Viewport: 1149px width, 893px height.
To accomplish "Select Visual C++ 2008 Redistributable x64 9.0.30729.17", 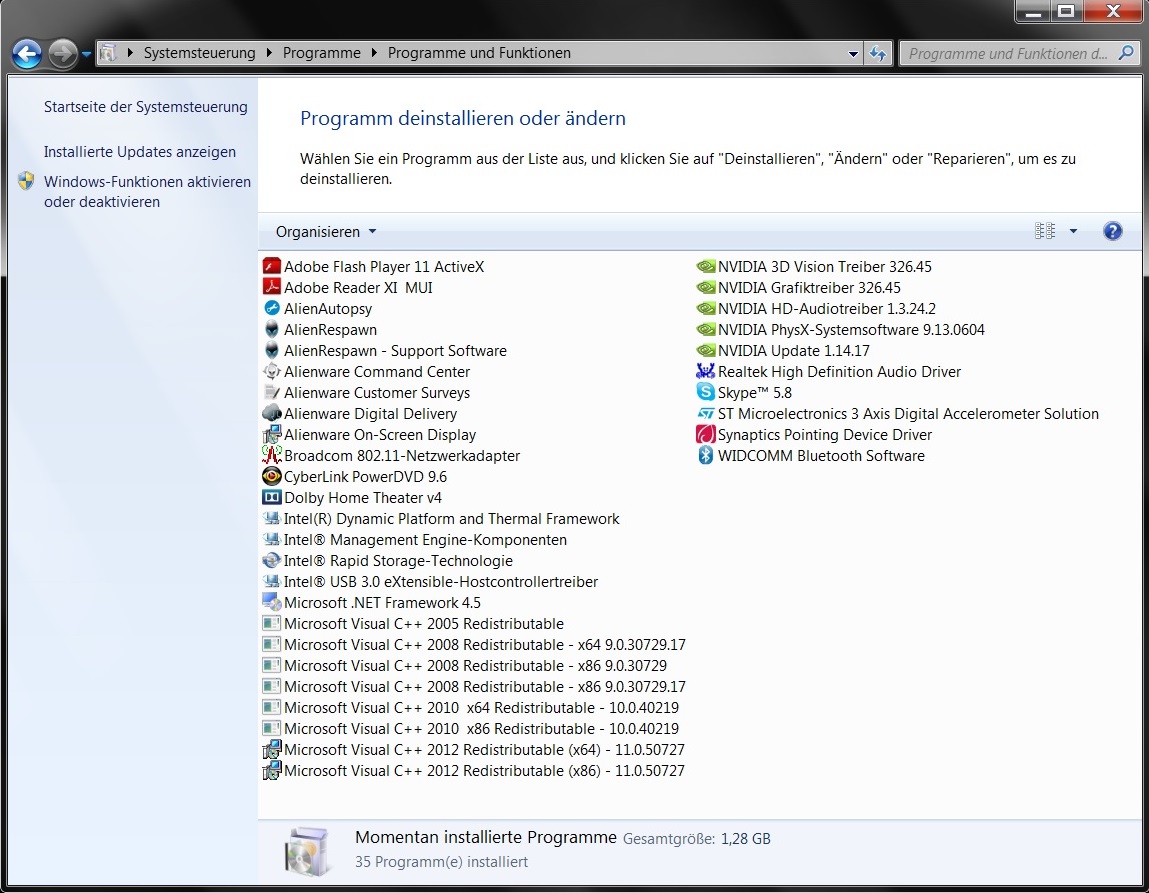I will click(x=474, y=645).
